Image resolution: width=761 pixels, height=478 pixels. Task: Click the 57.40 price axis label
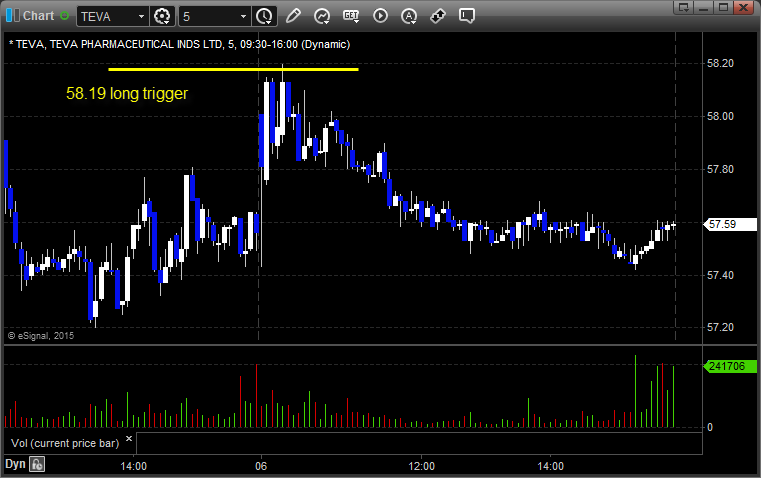coord(720,276)
